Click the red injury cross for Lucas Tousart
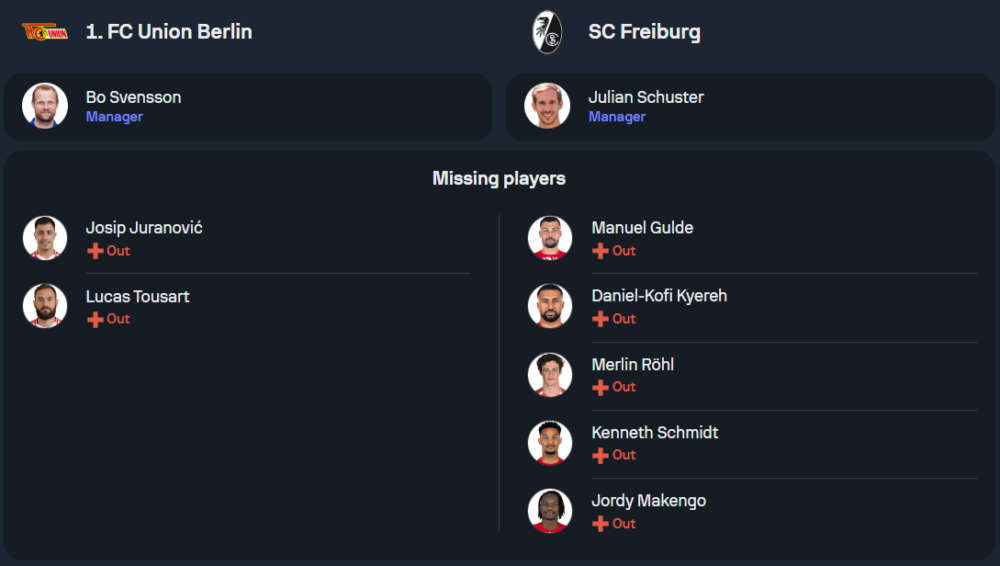1000x566 pixels. [95, 319]
